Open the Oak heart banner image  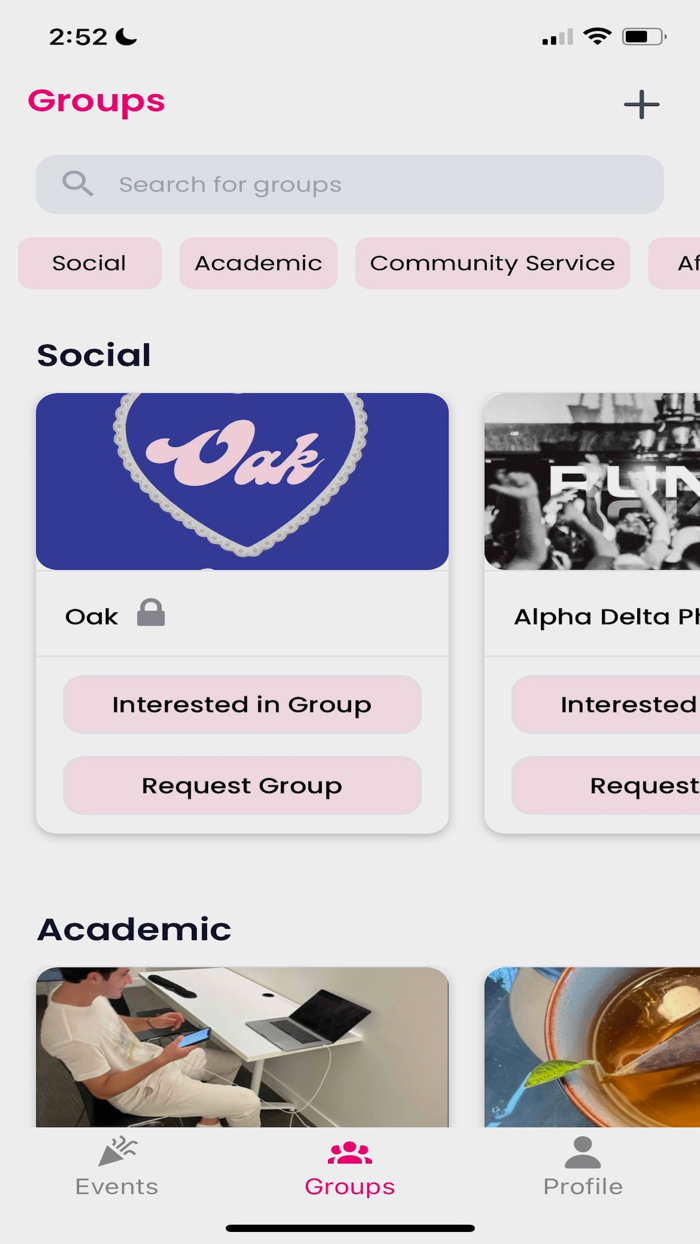pyautogui.click(x=242, y=481)
